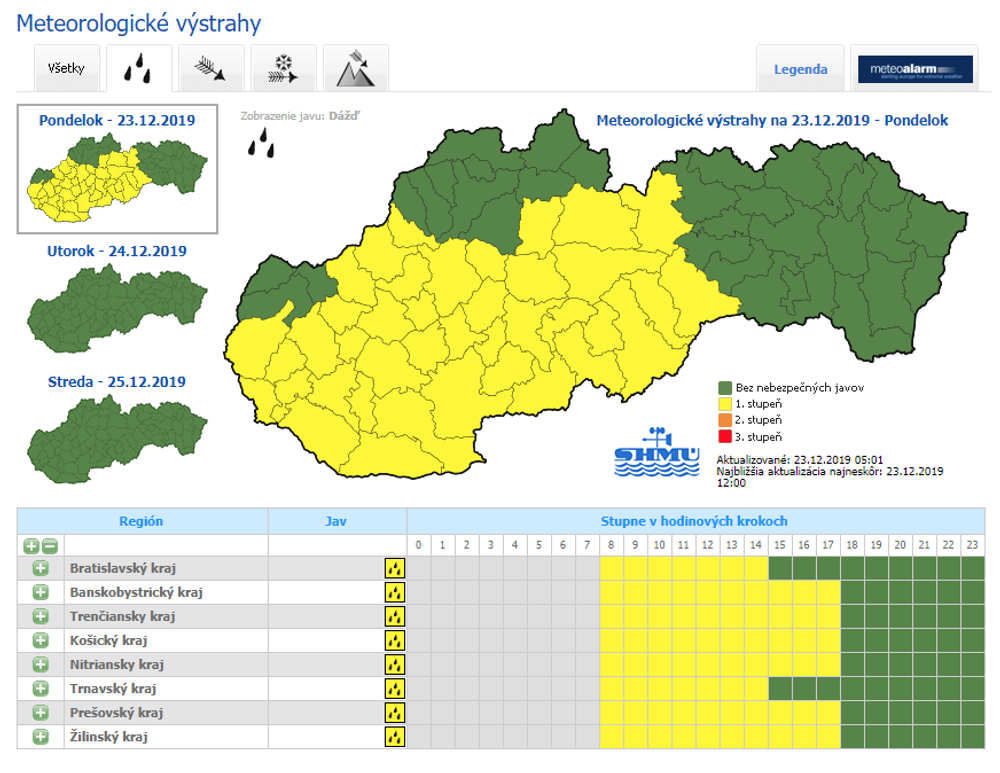Open the snow drift warnings tab icon
The width and height of the screenshot is (1000, 773).
click(283, 69)
